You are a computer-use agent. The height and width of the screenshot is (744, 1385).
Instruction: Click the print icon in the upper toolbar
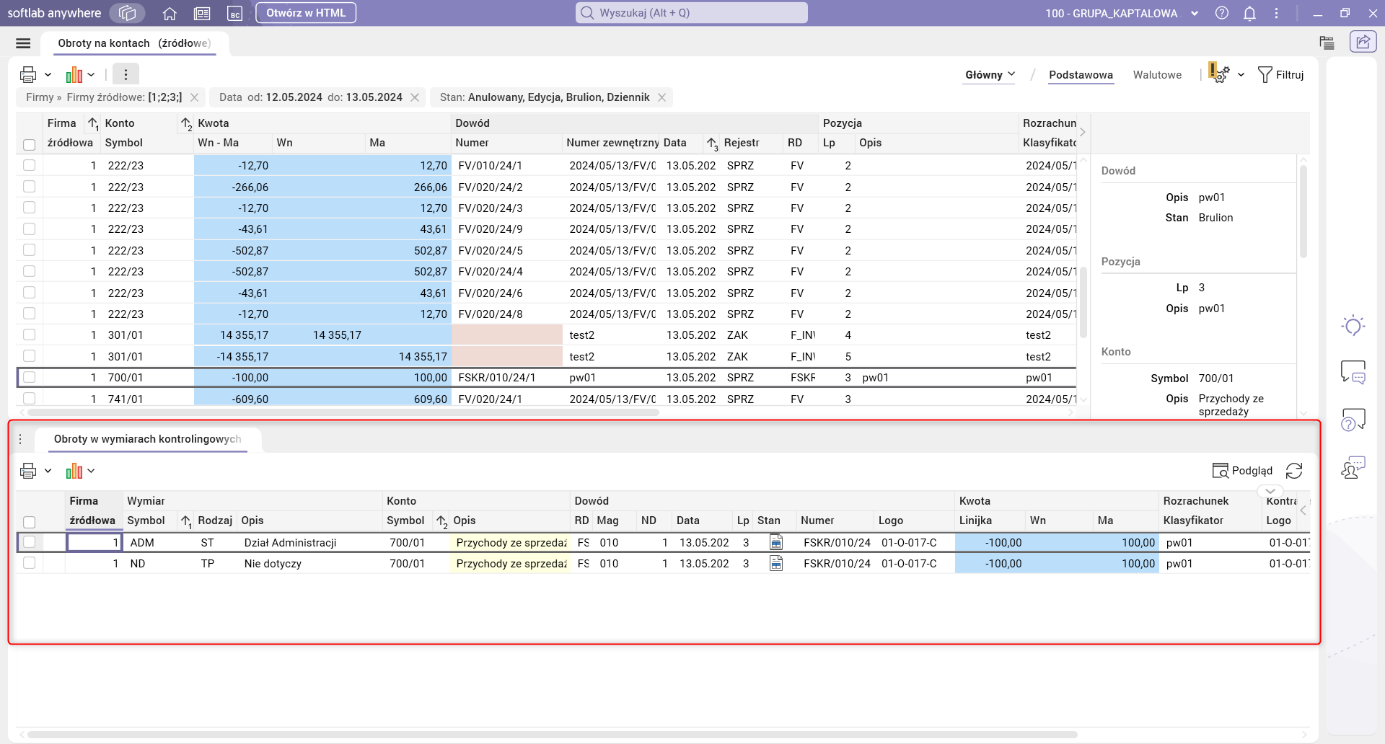pos(28,74)
